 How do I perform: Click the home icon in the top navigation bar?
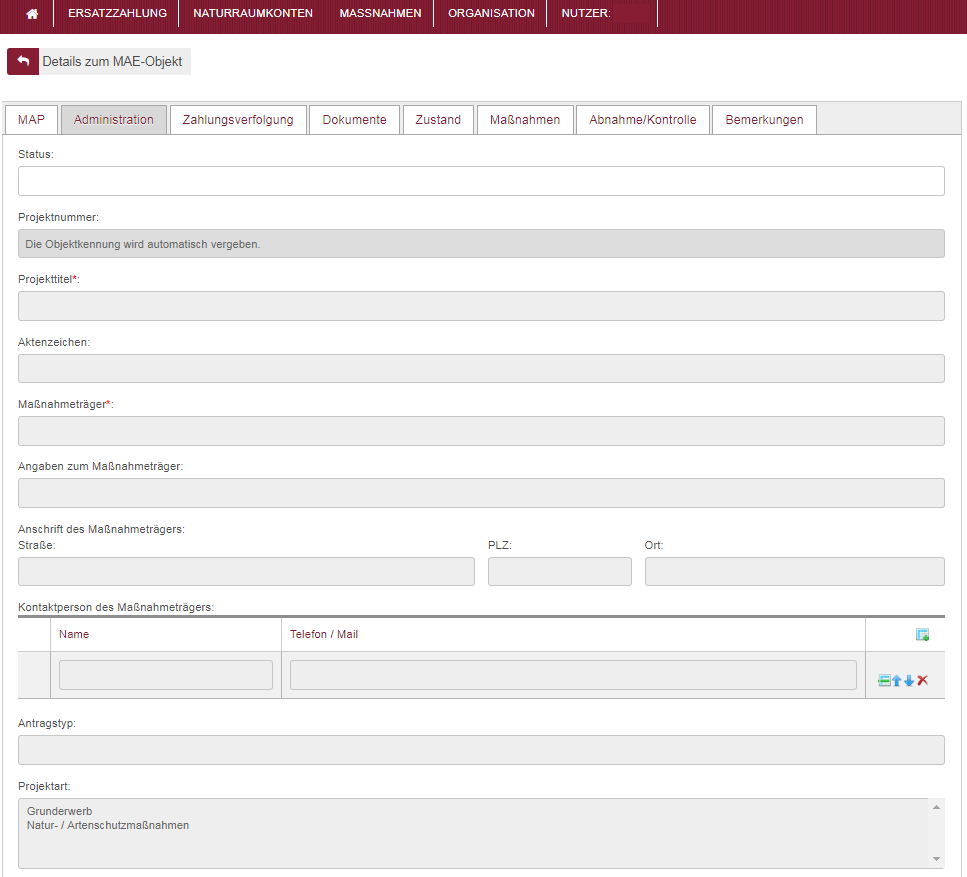pyautogui.click(x=32, y=14)
